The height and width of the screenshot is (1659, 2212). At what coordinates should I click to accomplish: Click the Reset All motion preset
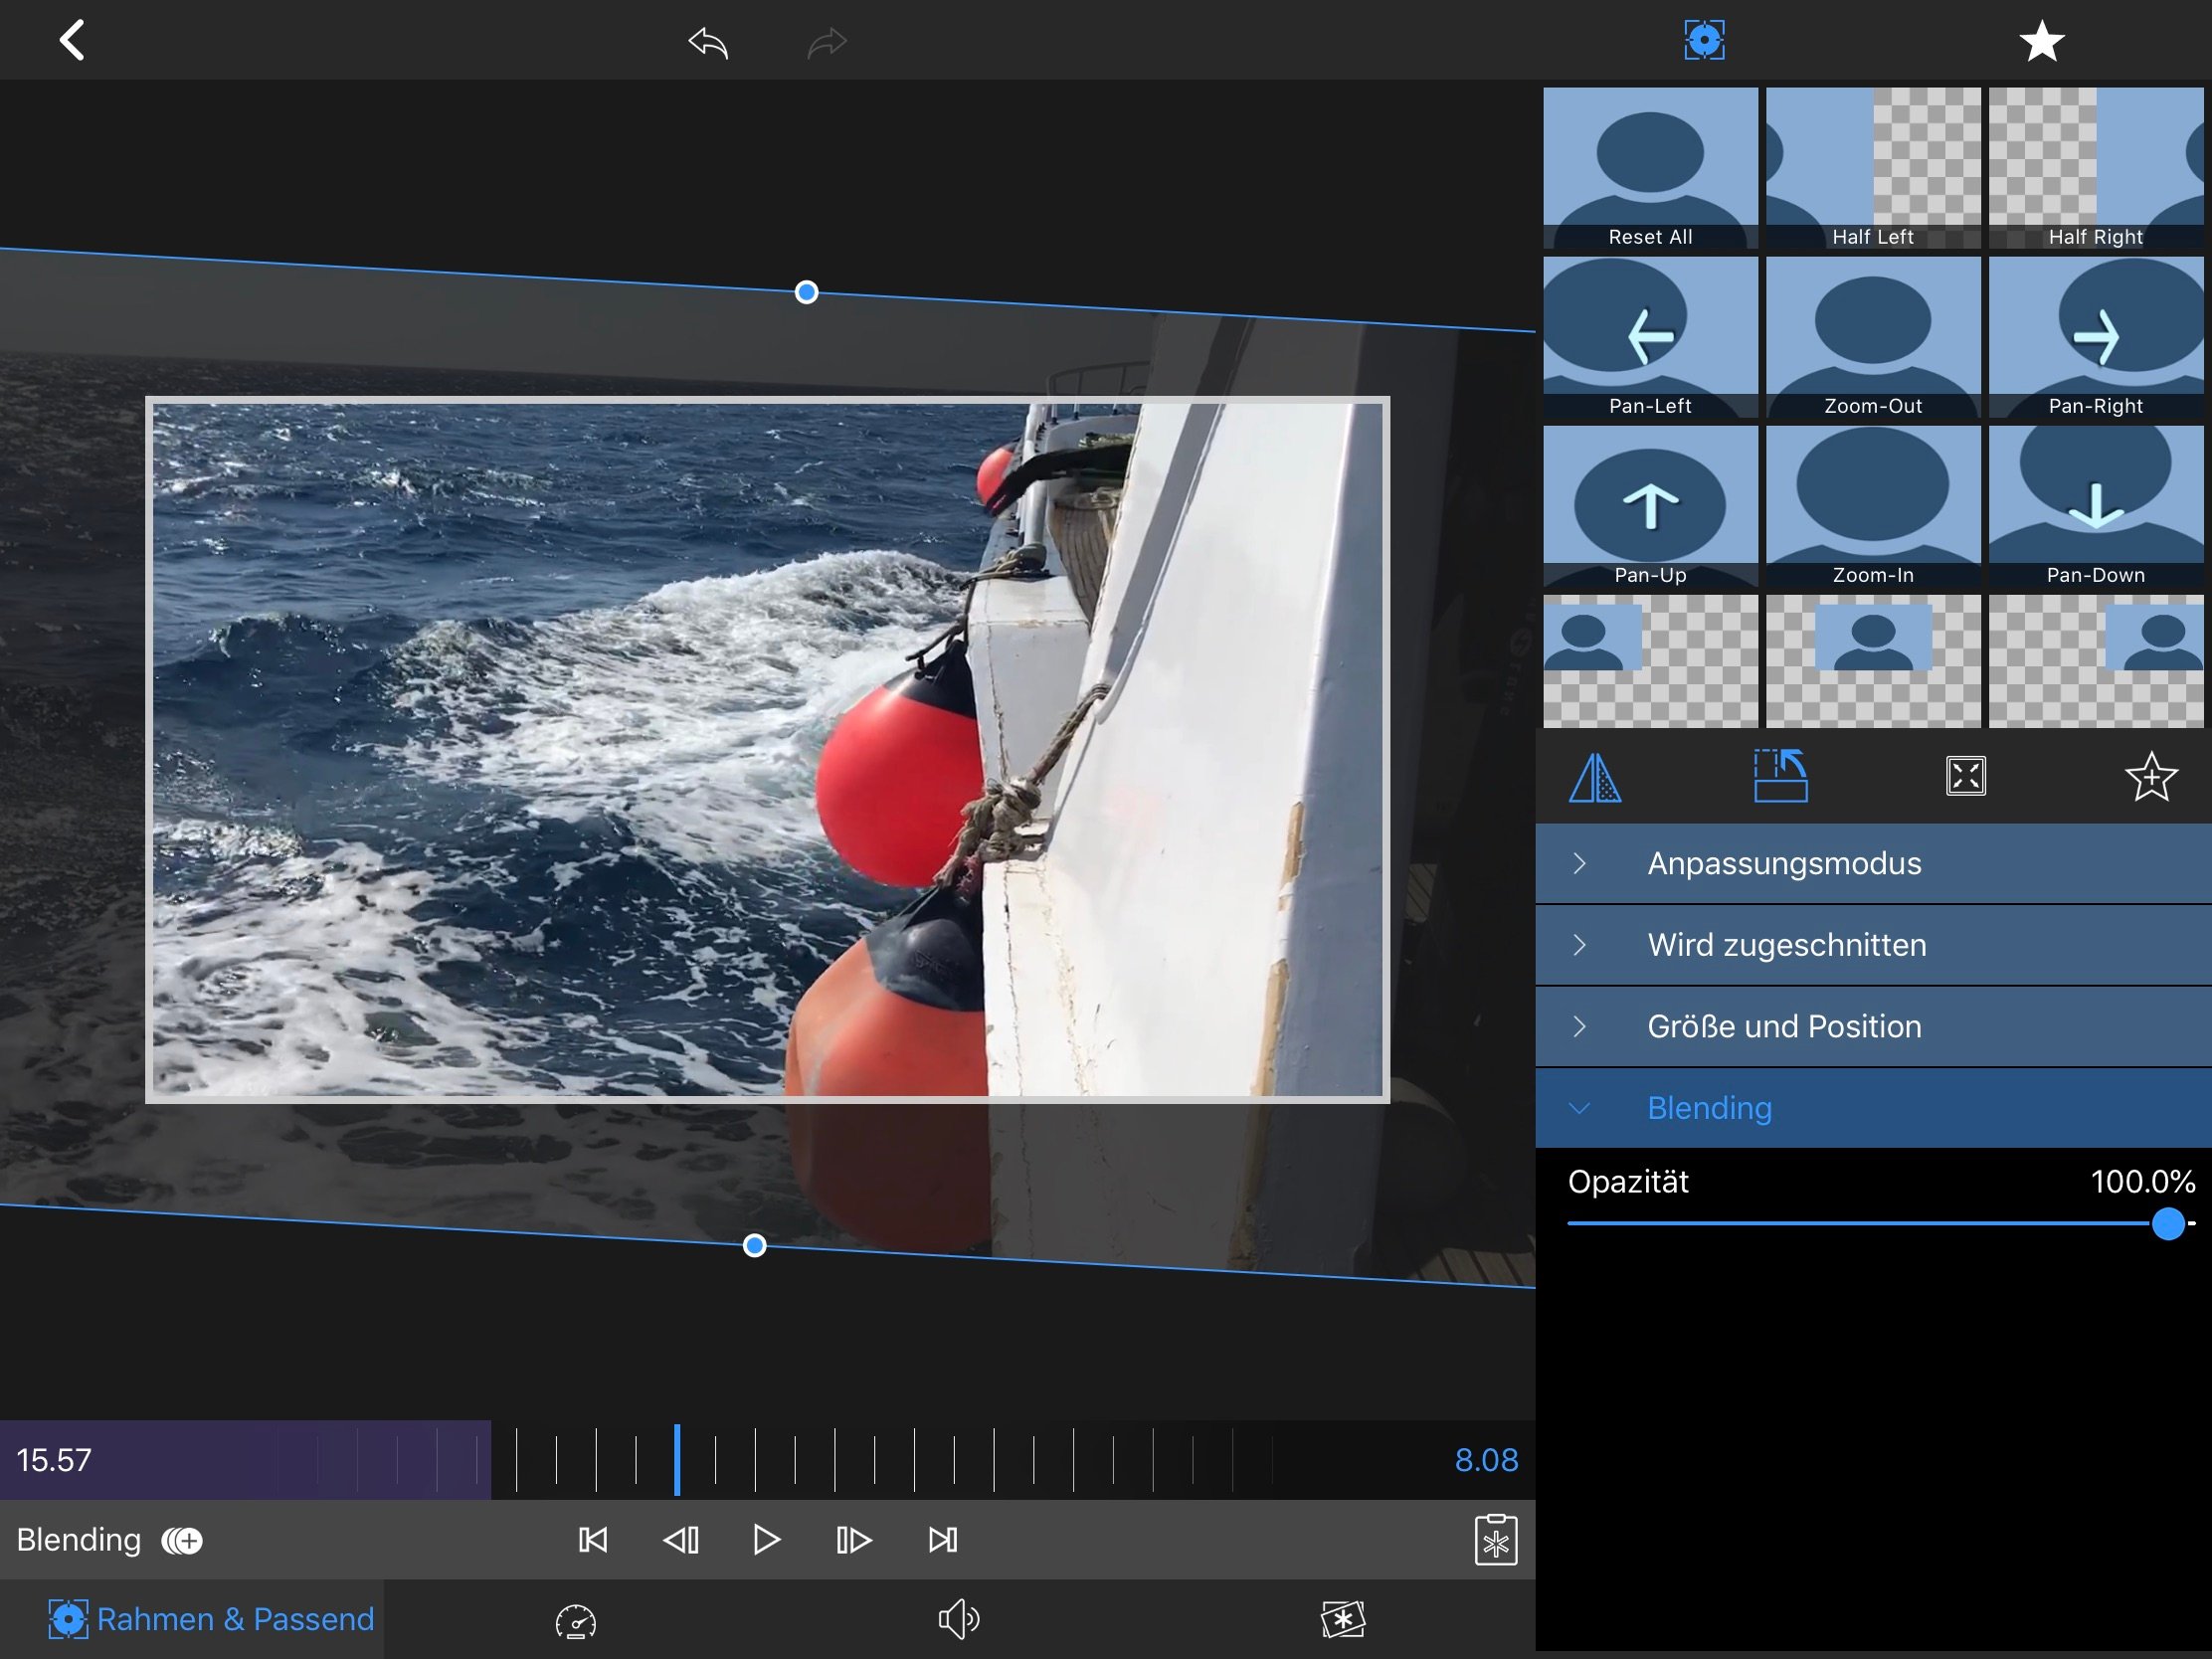(x=1648, y=165)
